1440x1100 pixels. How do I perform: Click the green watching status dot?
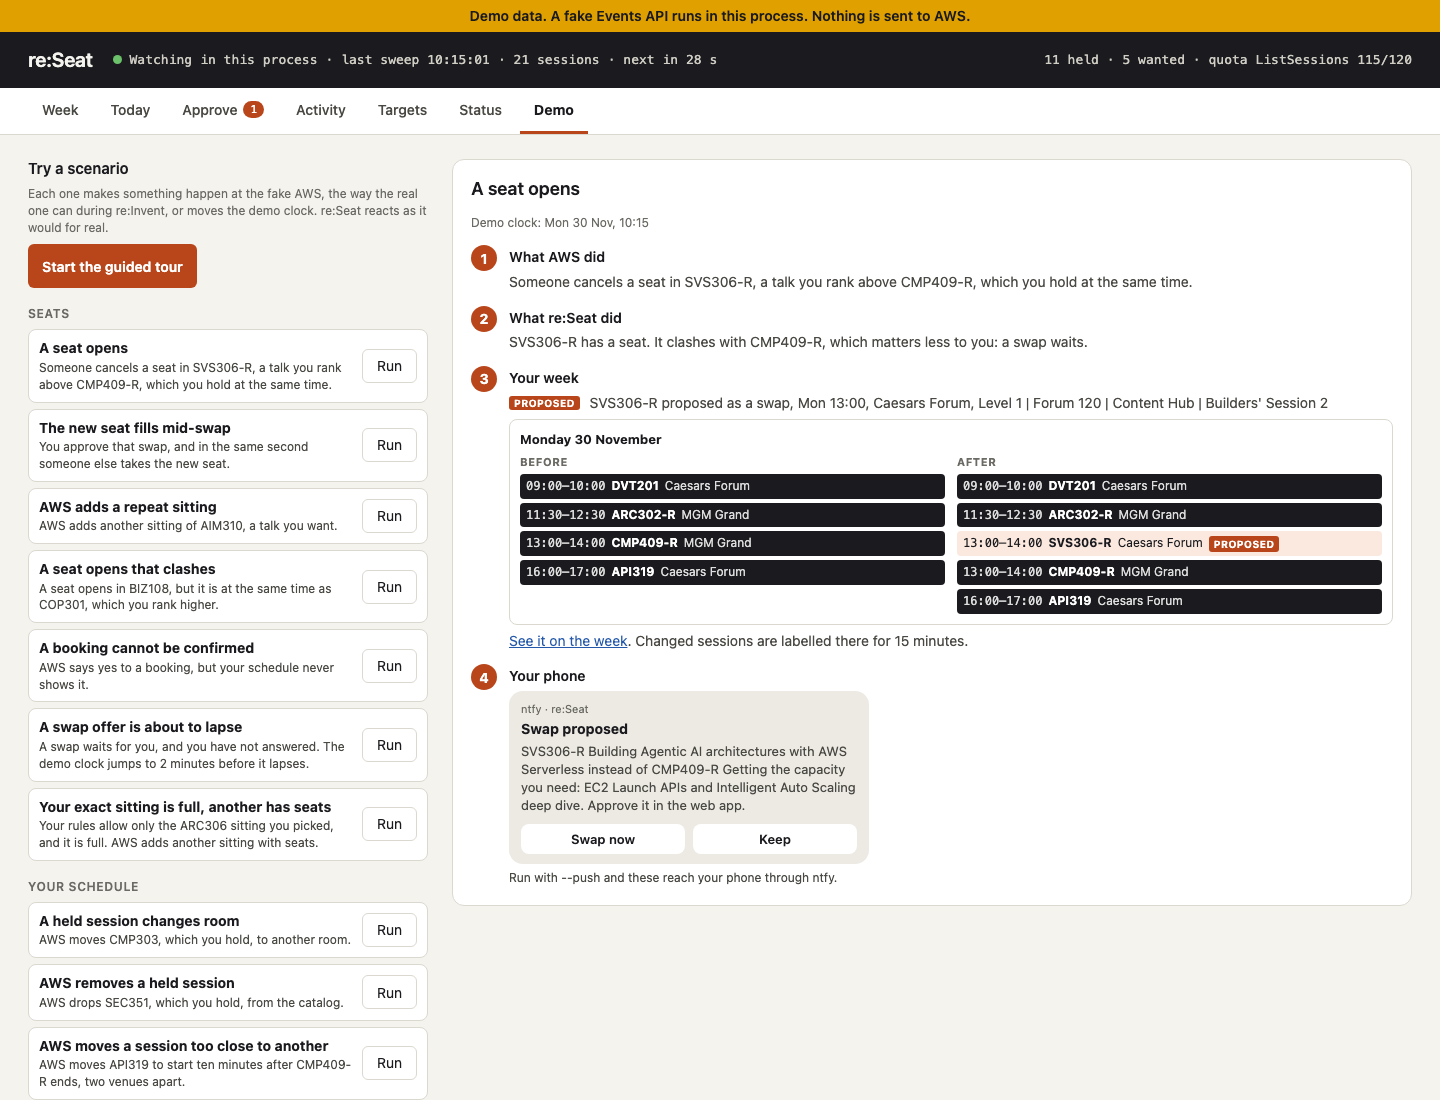(x=118, y=60)
